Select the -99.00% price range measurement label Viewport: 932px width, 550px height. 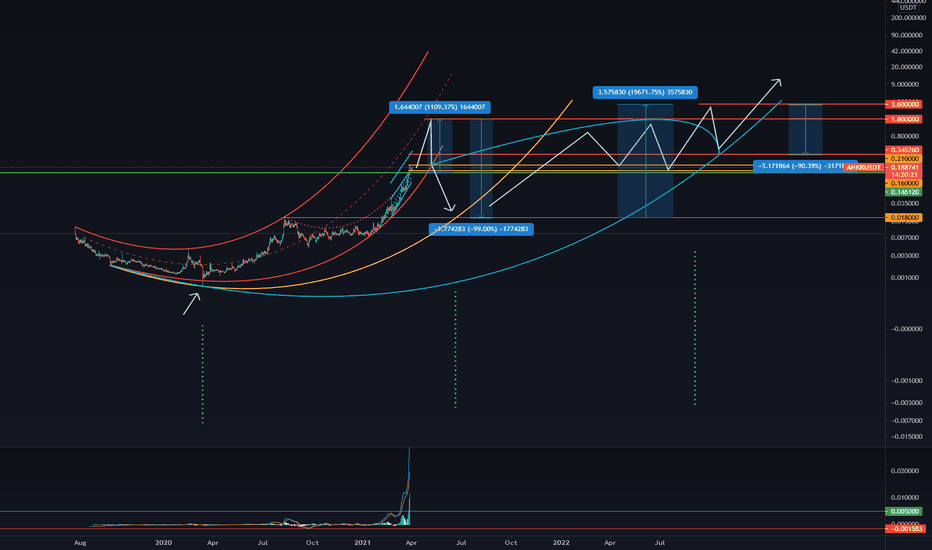[x=481, y=229]
